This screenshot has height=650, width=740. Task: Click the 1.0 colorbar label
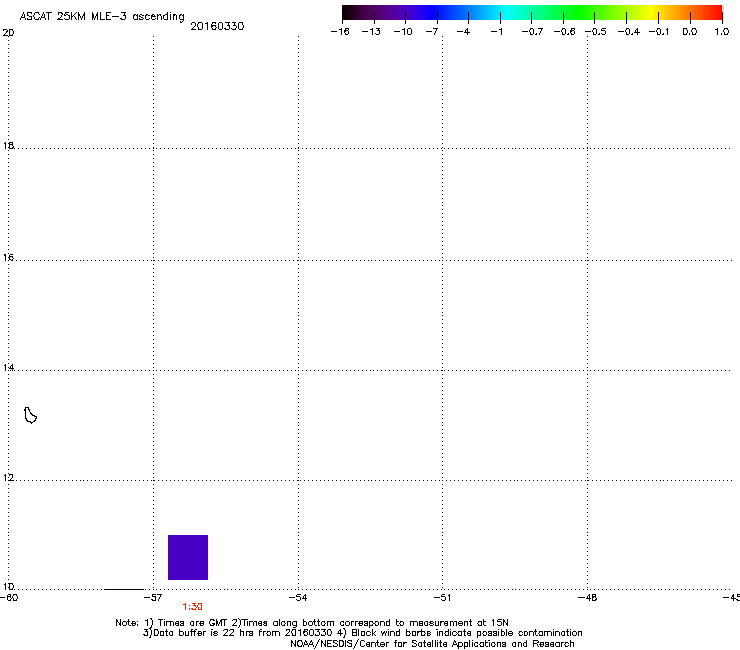point(722,32)
